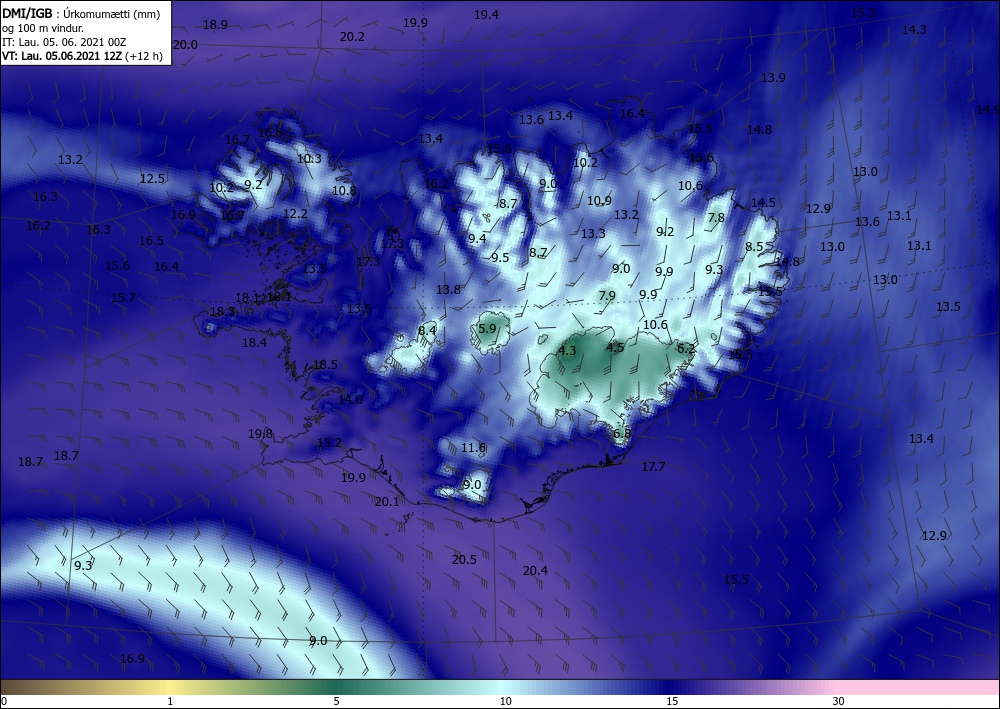Click the 8.4 value in west Iceland
The width and height of the screenshot is (1000, 709).
[x=427, y=330]
